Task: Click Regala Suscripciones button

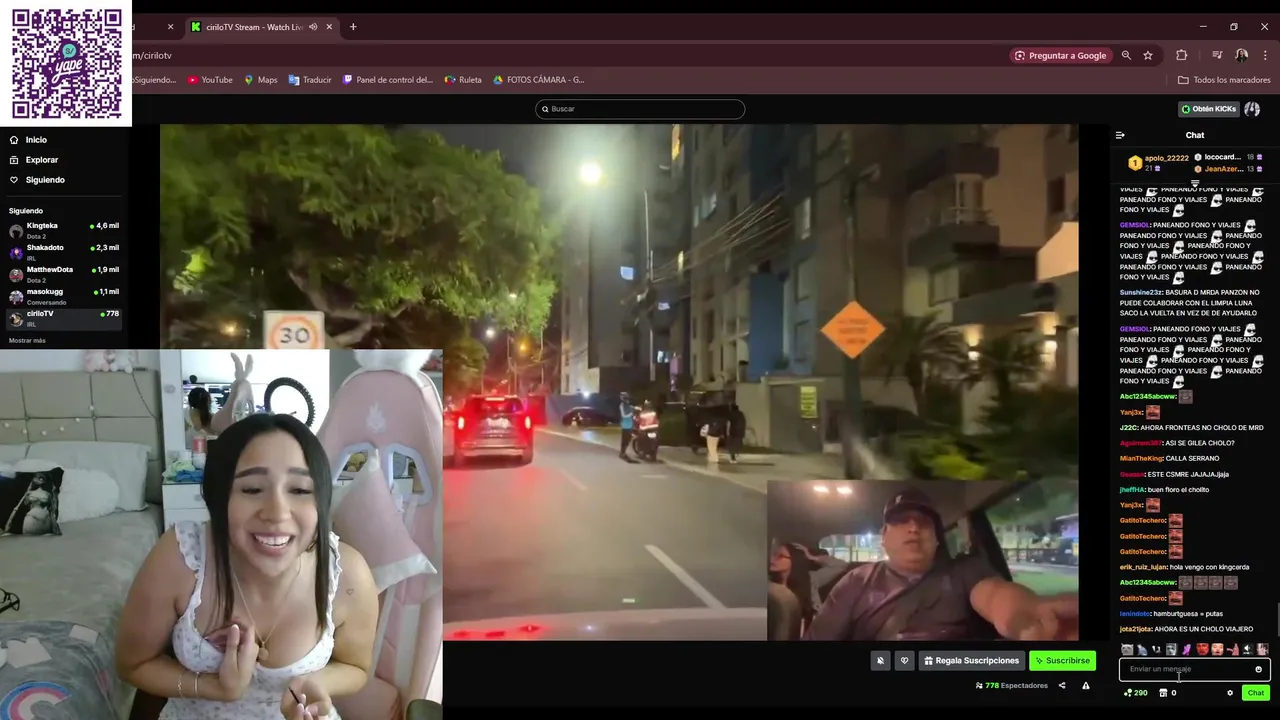Action: pos(972,661)
